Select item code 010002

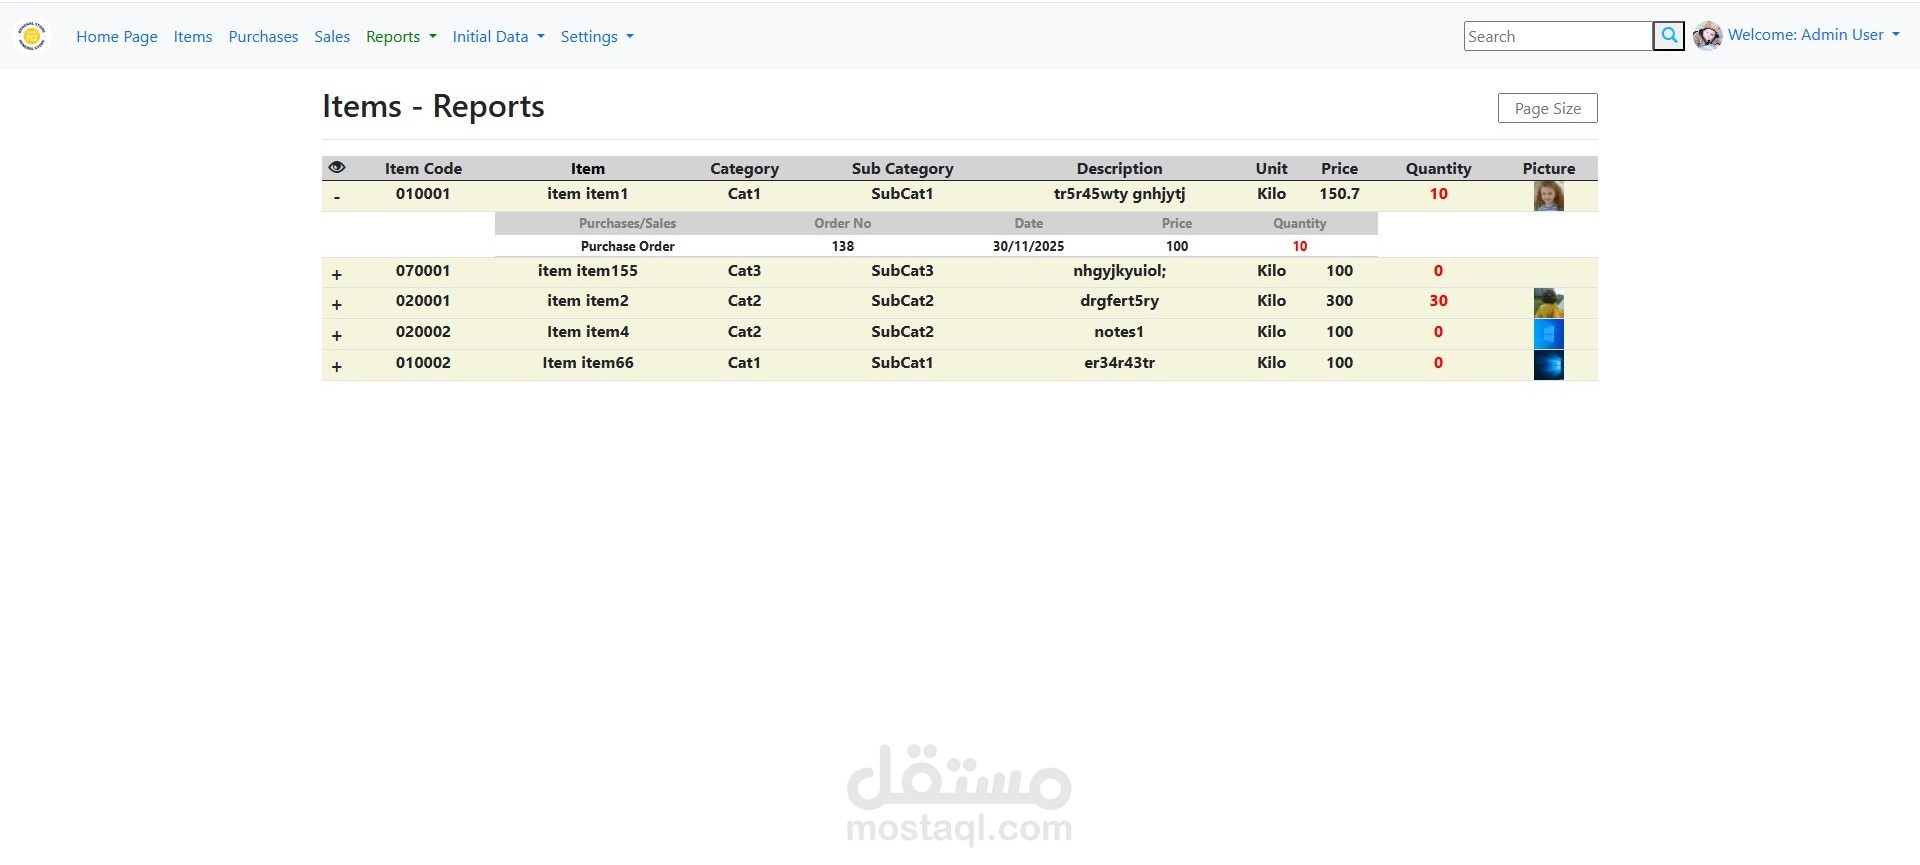click(423, 363)
